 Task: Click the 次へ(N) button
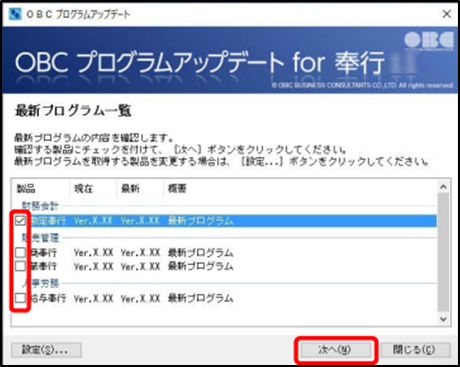coord(336,350)
